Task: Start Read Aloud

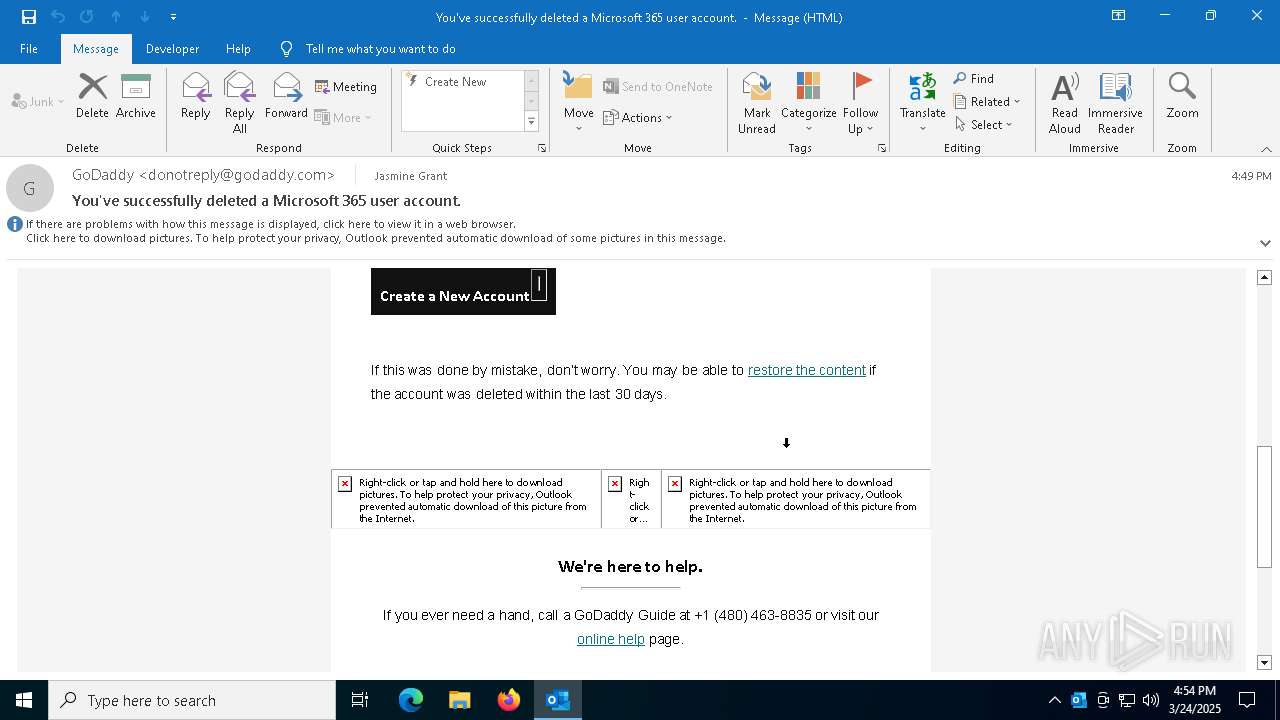Action: (1065, 103)
